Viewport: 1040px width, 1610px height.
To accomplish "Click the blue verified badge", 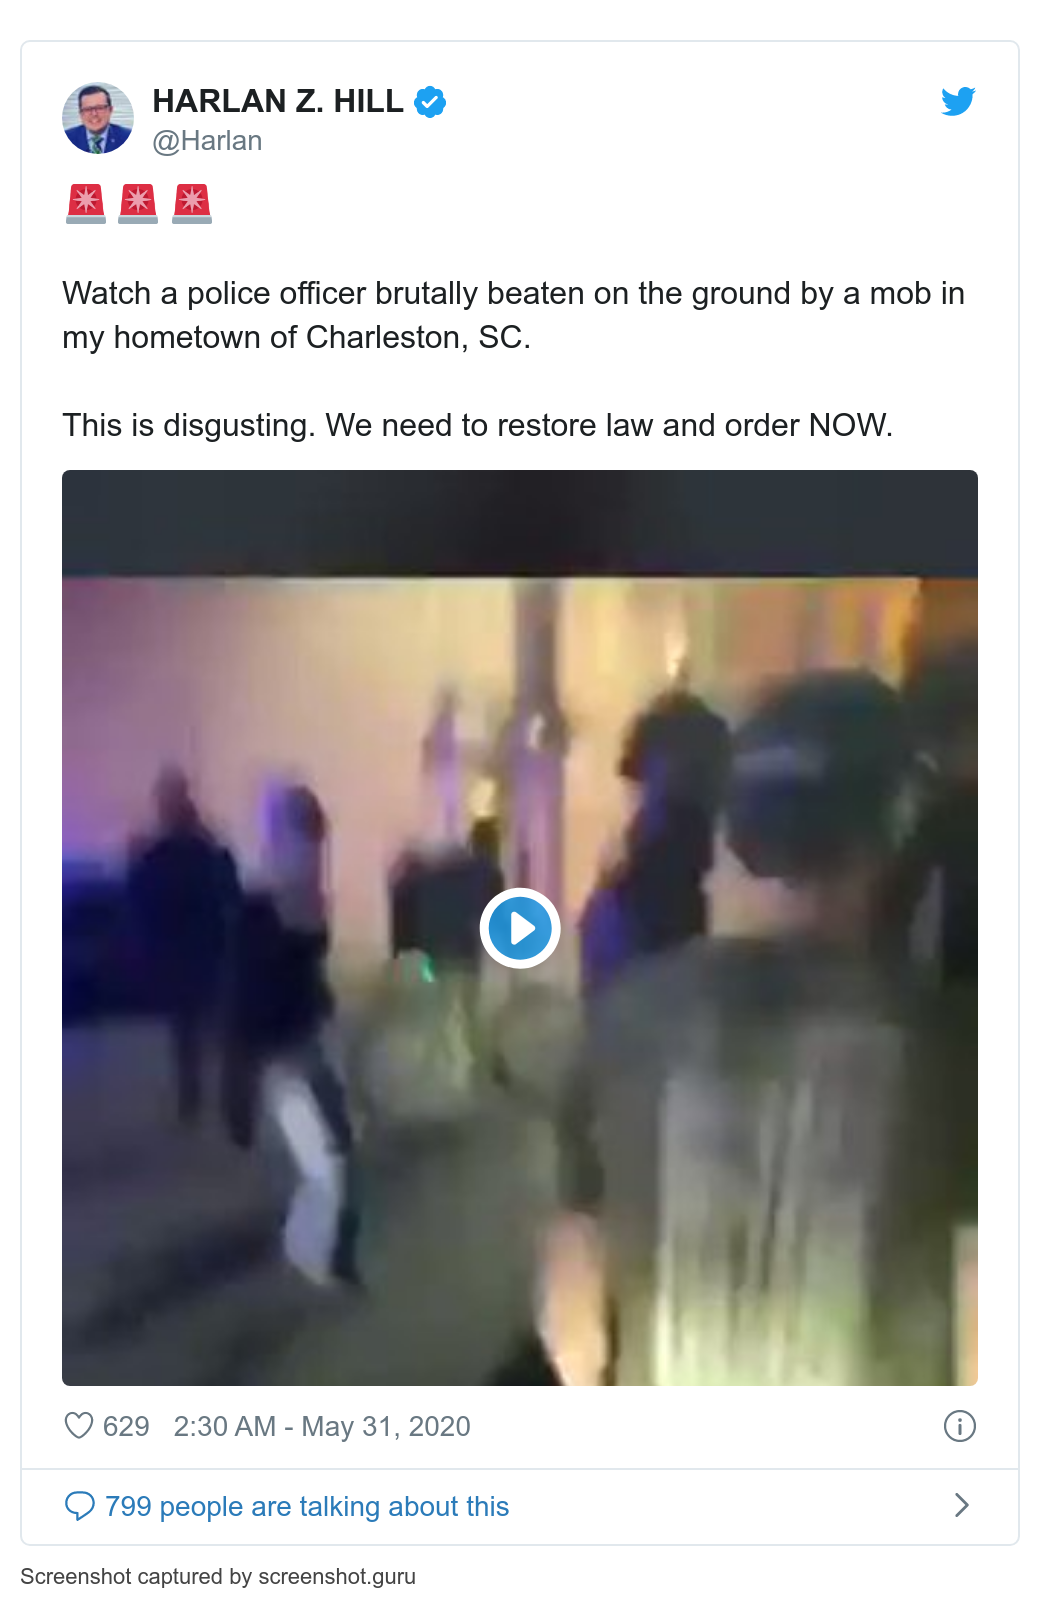I will pos(430,102).
